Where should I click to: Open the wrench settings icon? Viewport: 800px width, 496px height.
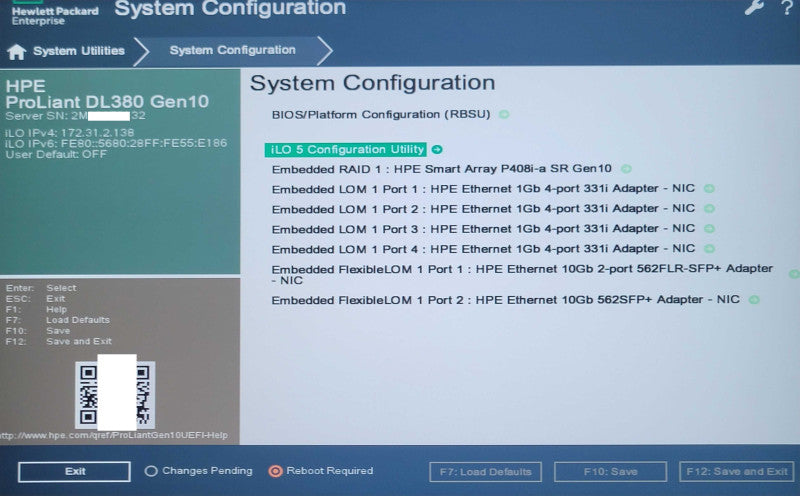pyautogui.click(x=754, y=7)
